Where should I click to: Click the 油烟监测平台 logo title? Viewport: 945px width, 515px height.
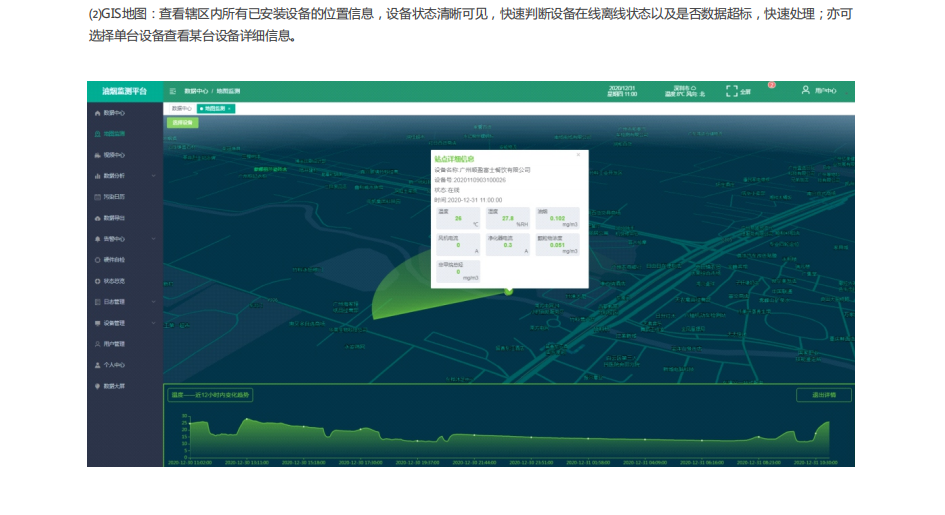pyautogui.click(x=125, y=91)
